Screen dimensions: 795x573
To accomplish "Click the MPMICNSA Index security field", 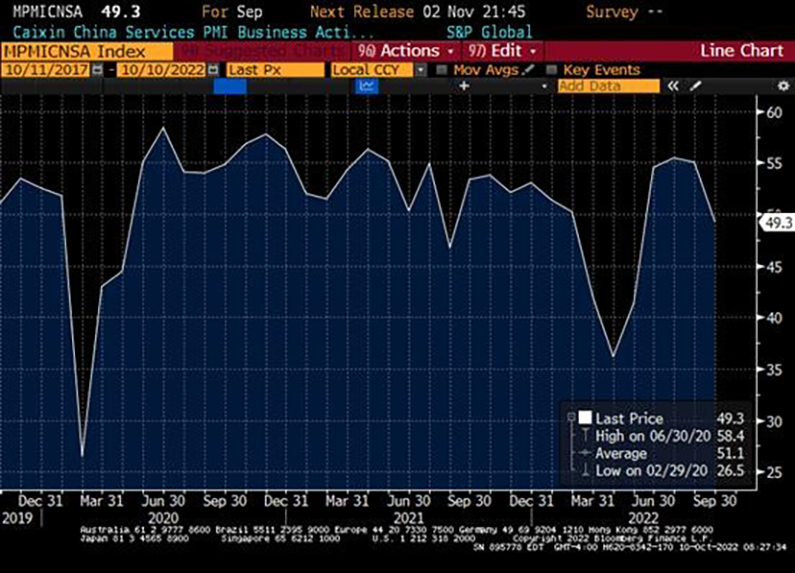I will click(87, 51).
